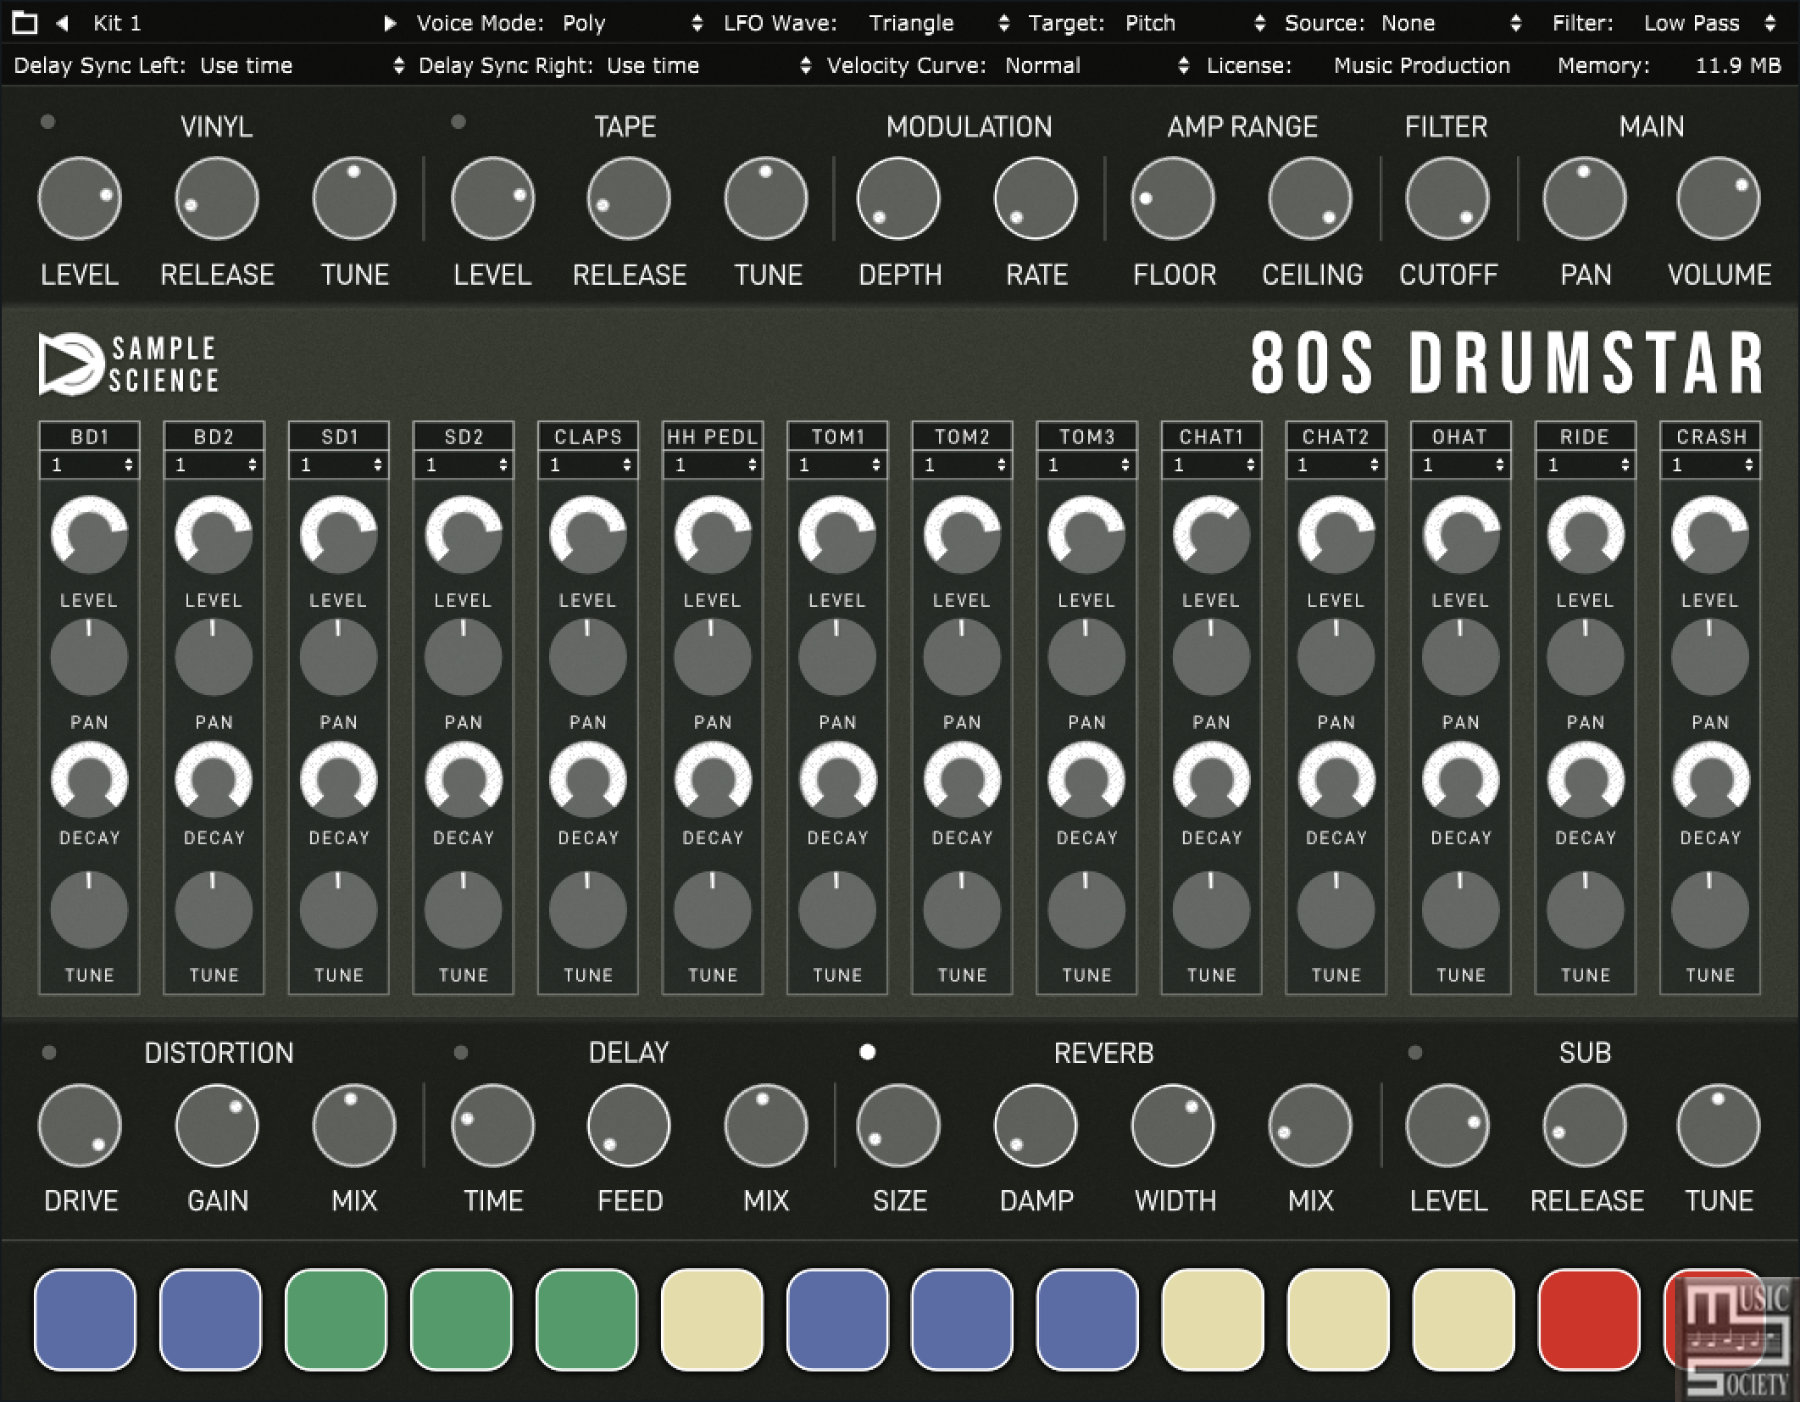Click the Distortion GAIN knob
This screenshot has height=1402, width=1800.
pos(217,1125)
